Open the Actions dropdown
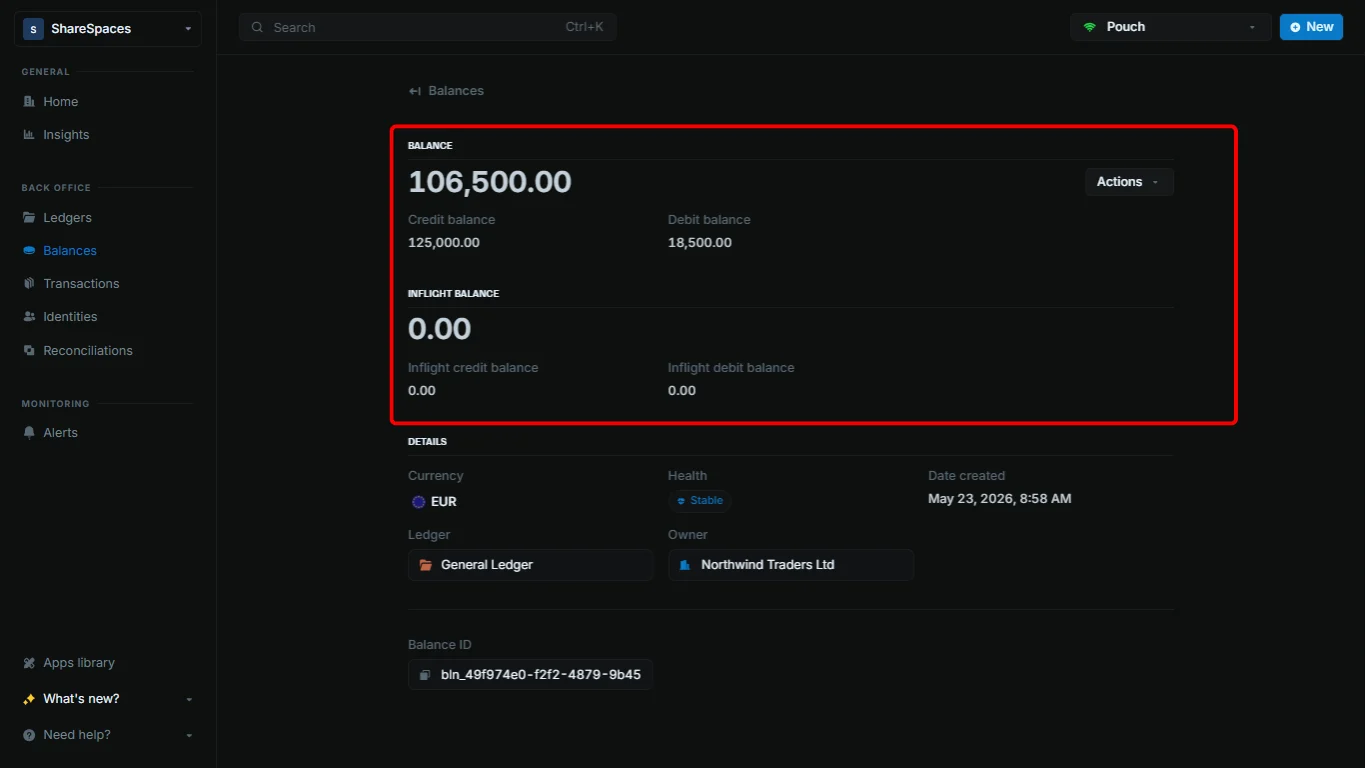Viewport: 1366px width, 768px height. pyautogui.click(x=1129, y=181)
